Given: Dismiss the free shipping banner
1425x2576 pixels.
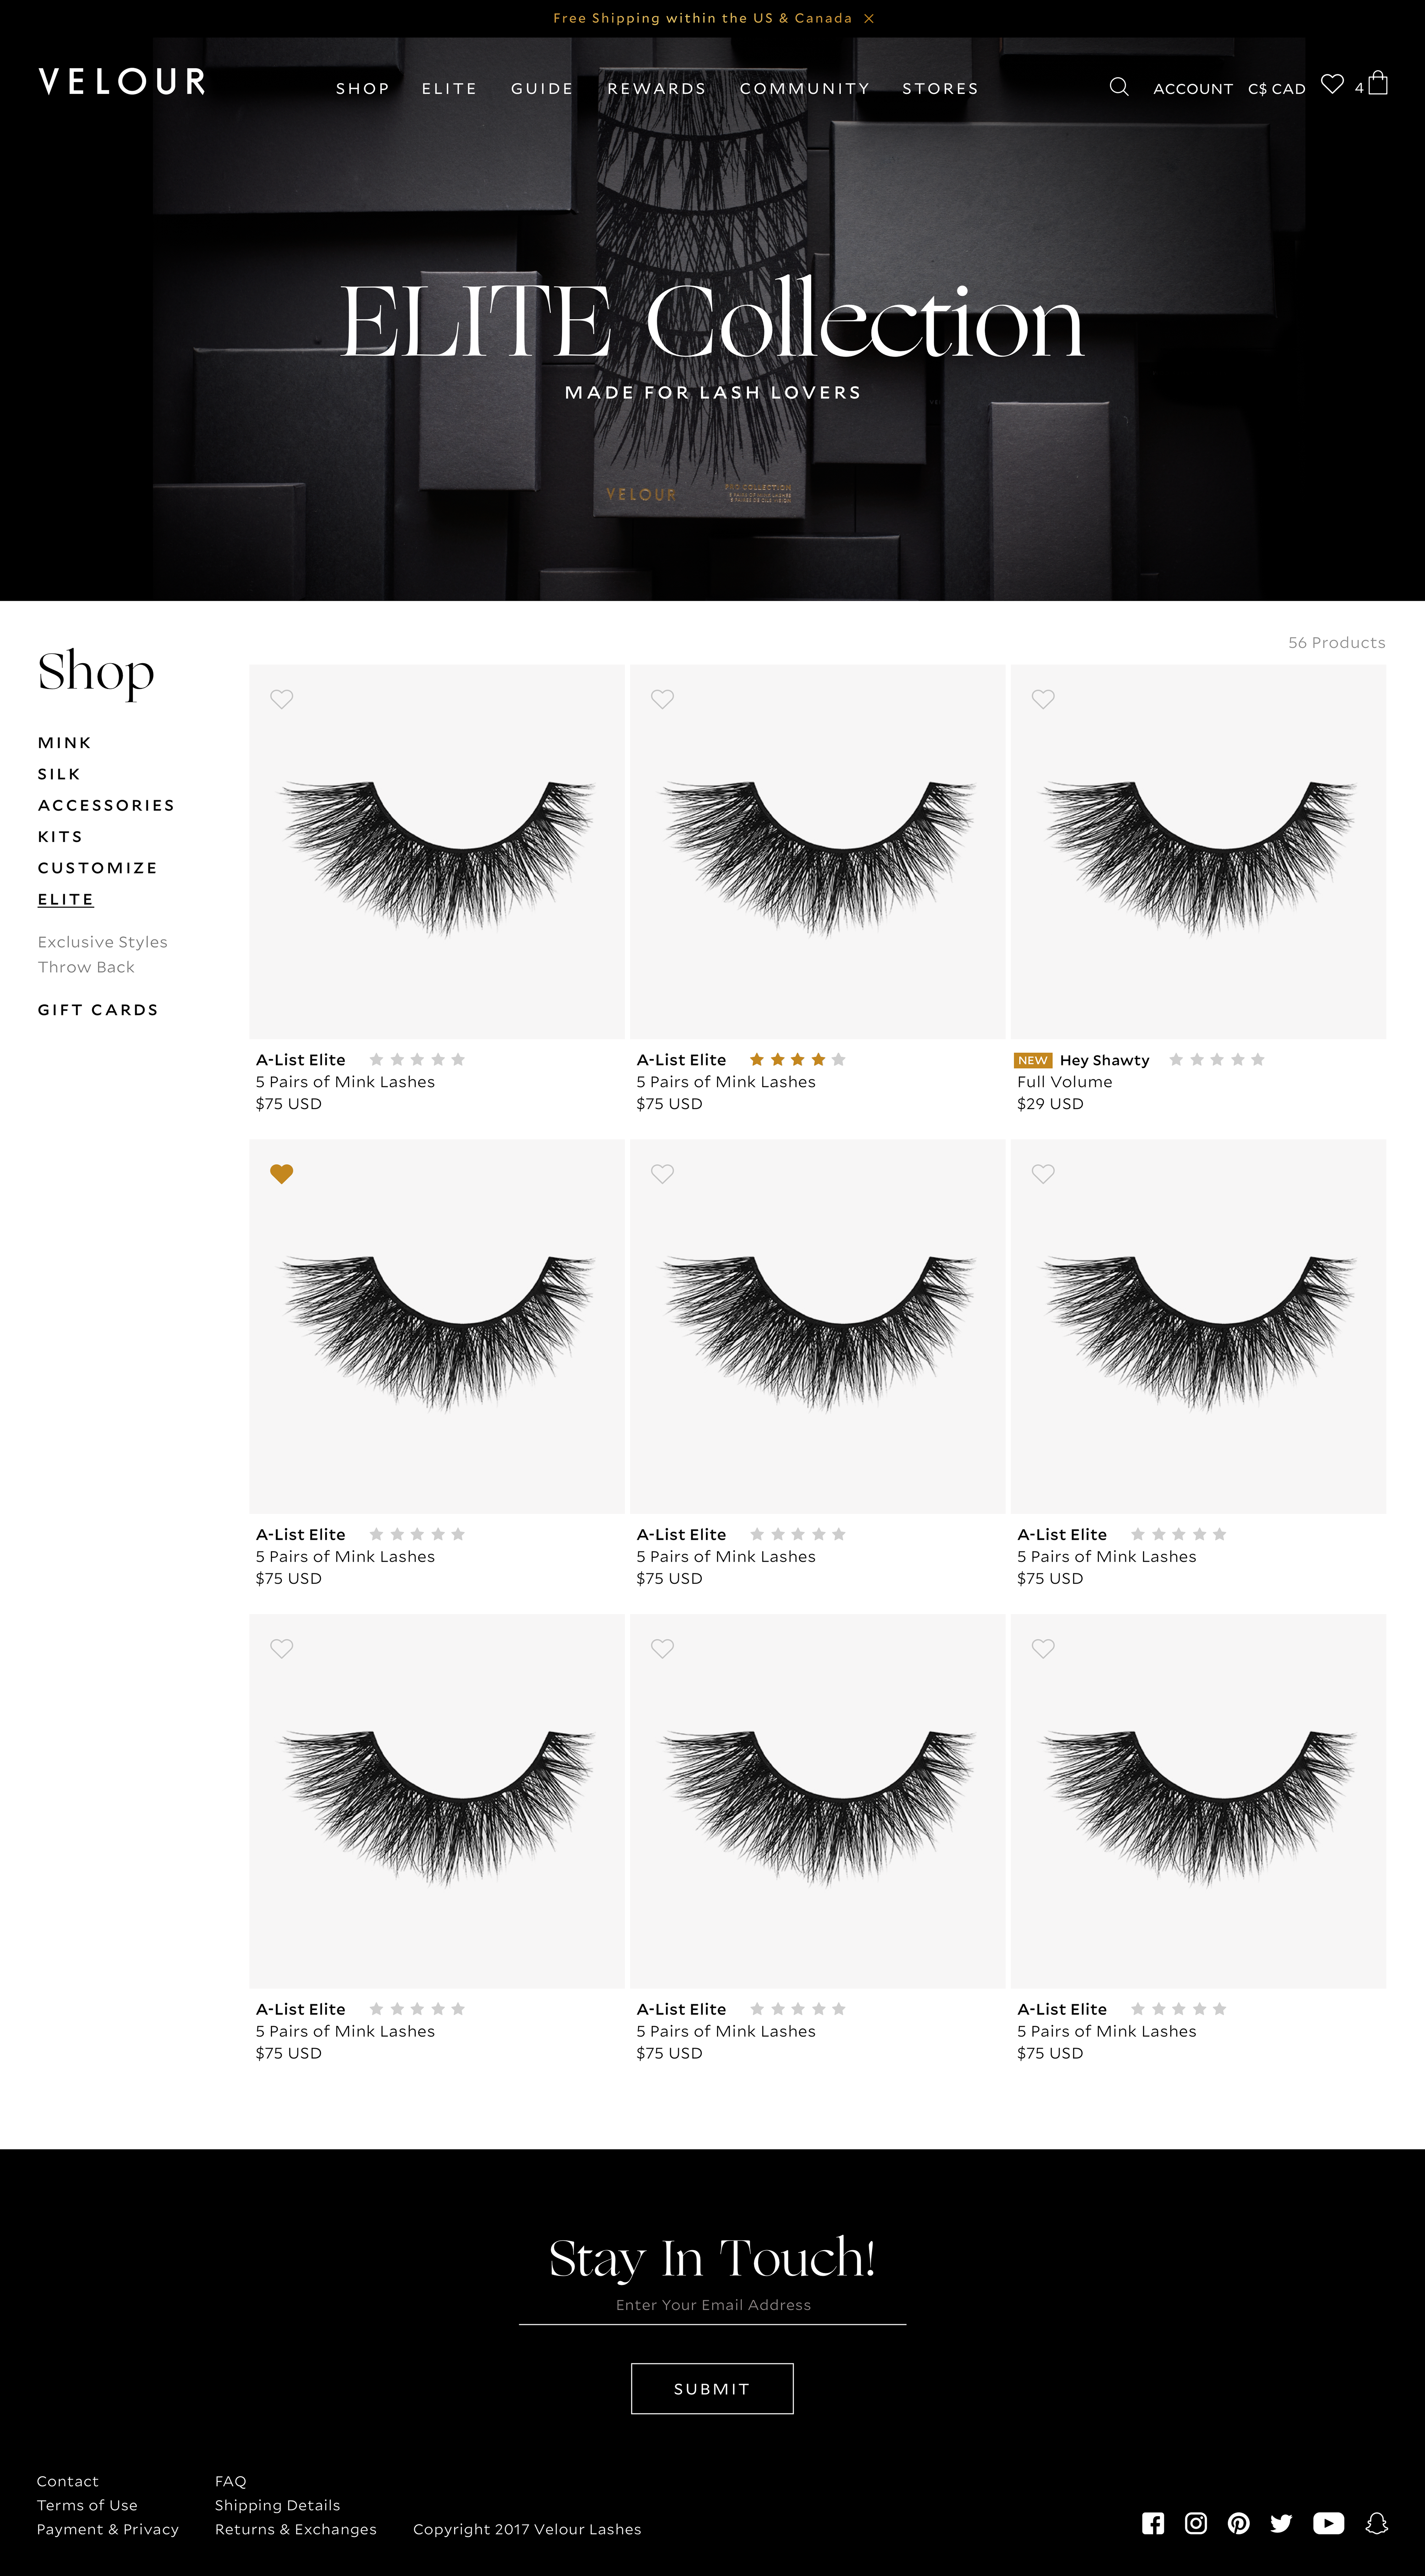Looking at the screenshot, I should click(869, 18).
